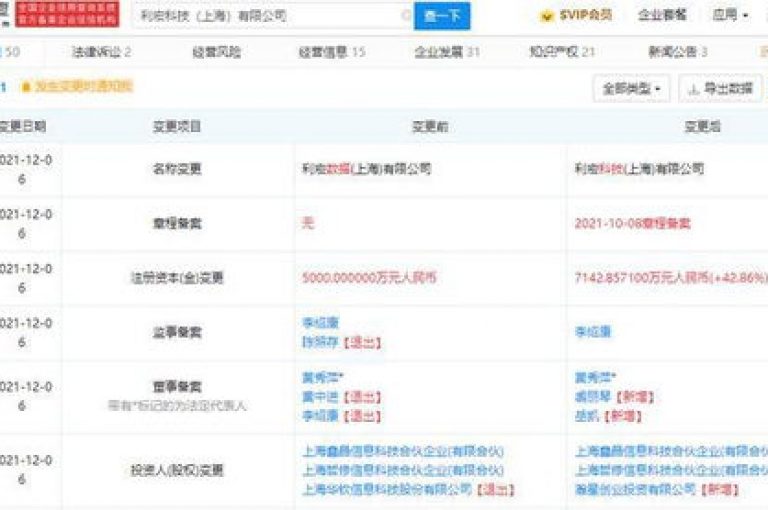This screenshot has width=768, height=510.
Task: Open first investor link in 变更前 column of 投资人(股权)变更
Action: (x=403, y=451)
